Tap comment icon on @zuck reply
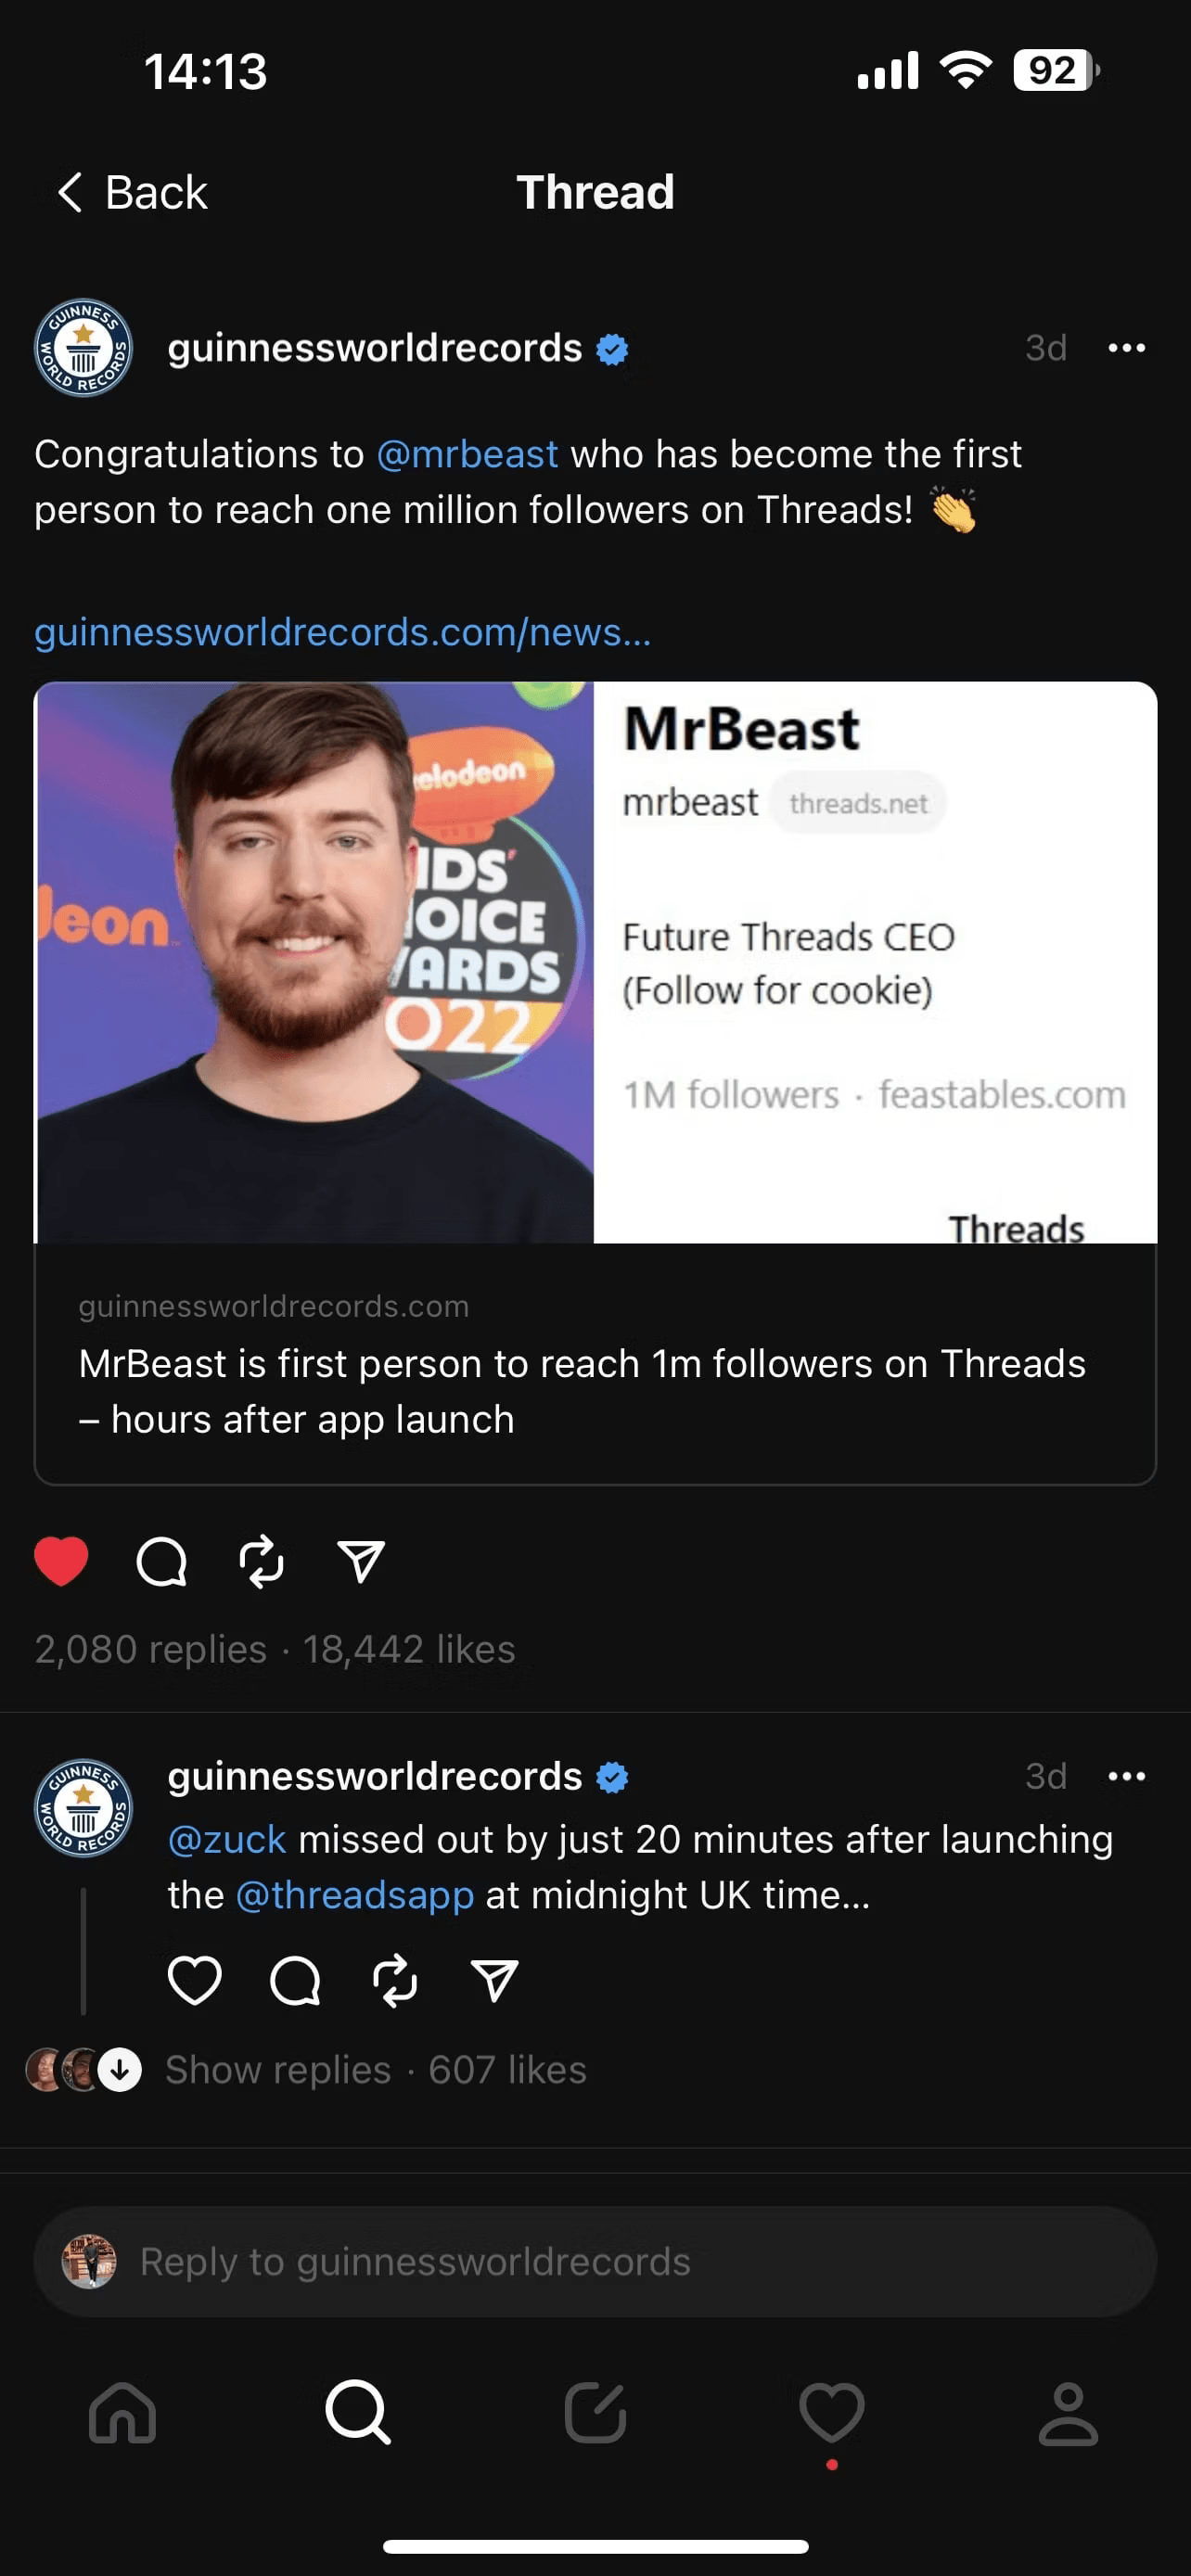This screenshot has width=1191, height=2576. [295, 1980]
